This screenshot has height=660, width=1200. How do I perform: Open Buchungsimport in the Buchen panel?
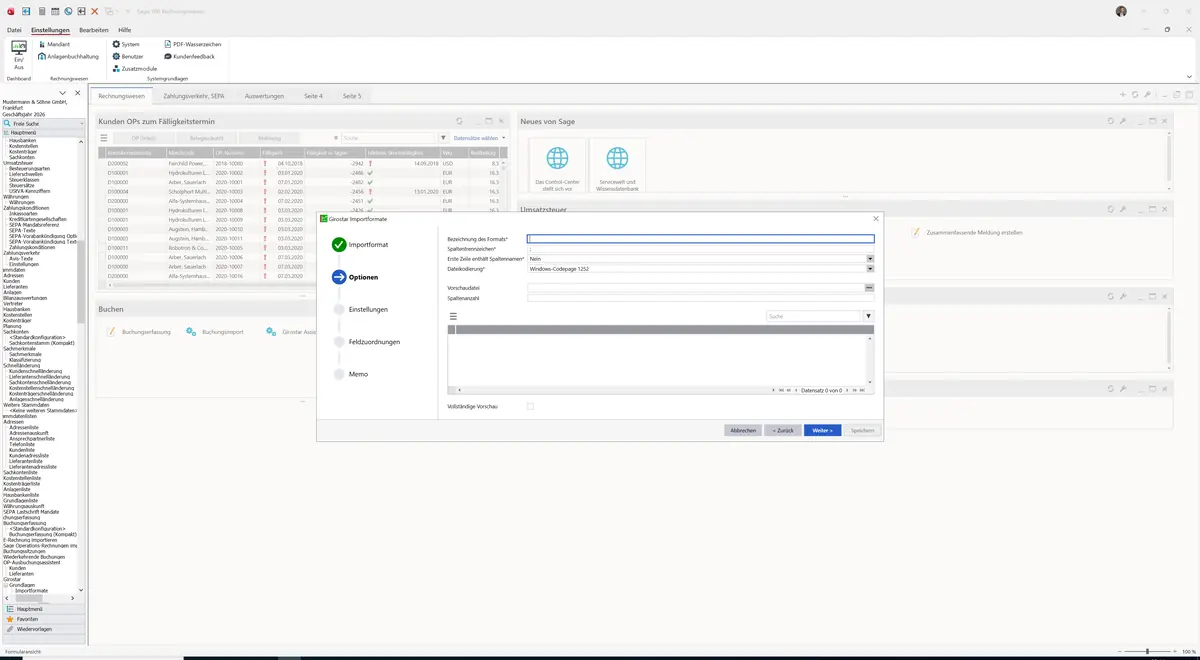click(215, 331)
